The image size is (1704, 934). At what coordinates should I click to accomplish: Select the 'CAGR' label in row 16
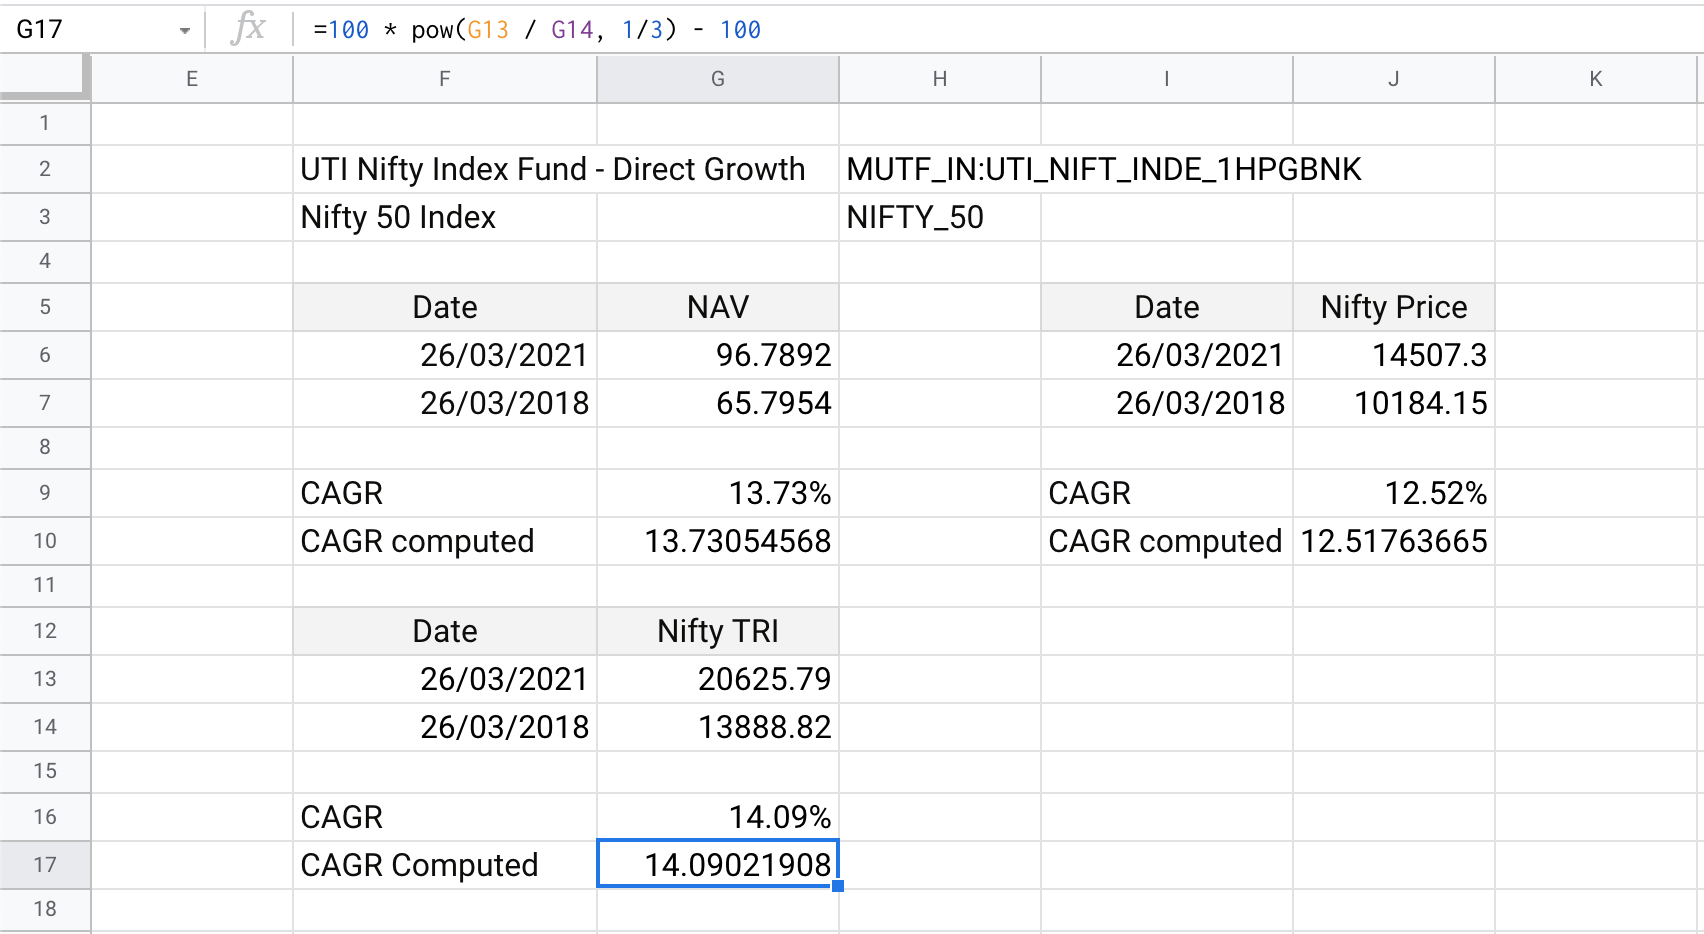coord(445,817)
